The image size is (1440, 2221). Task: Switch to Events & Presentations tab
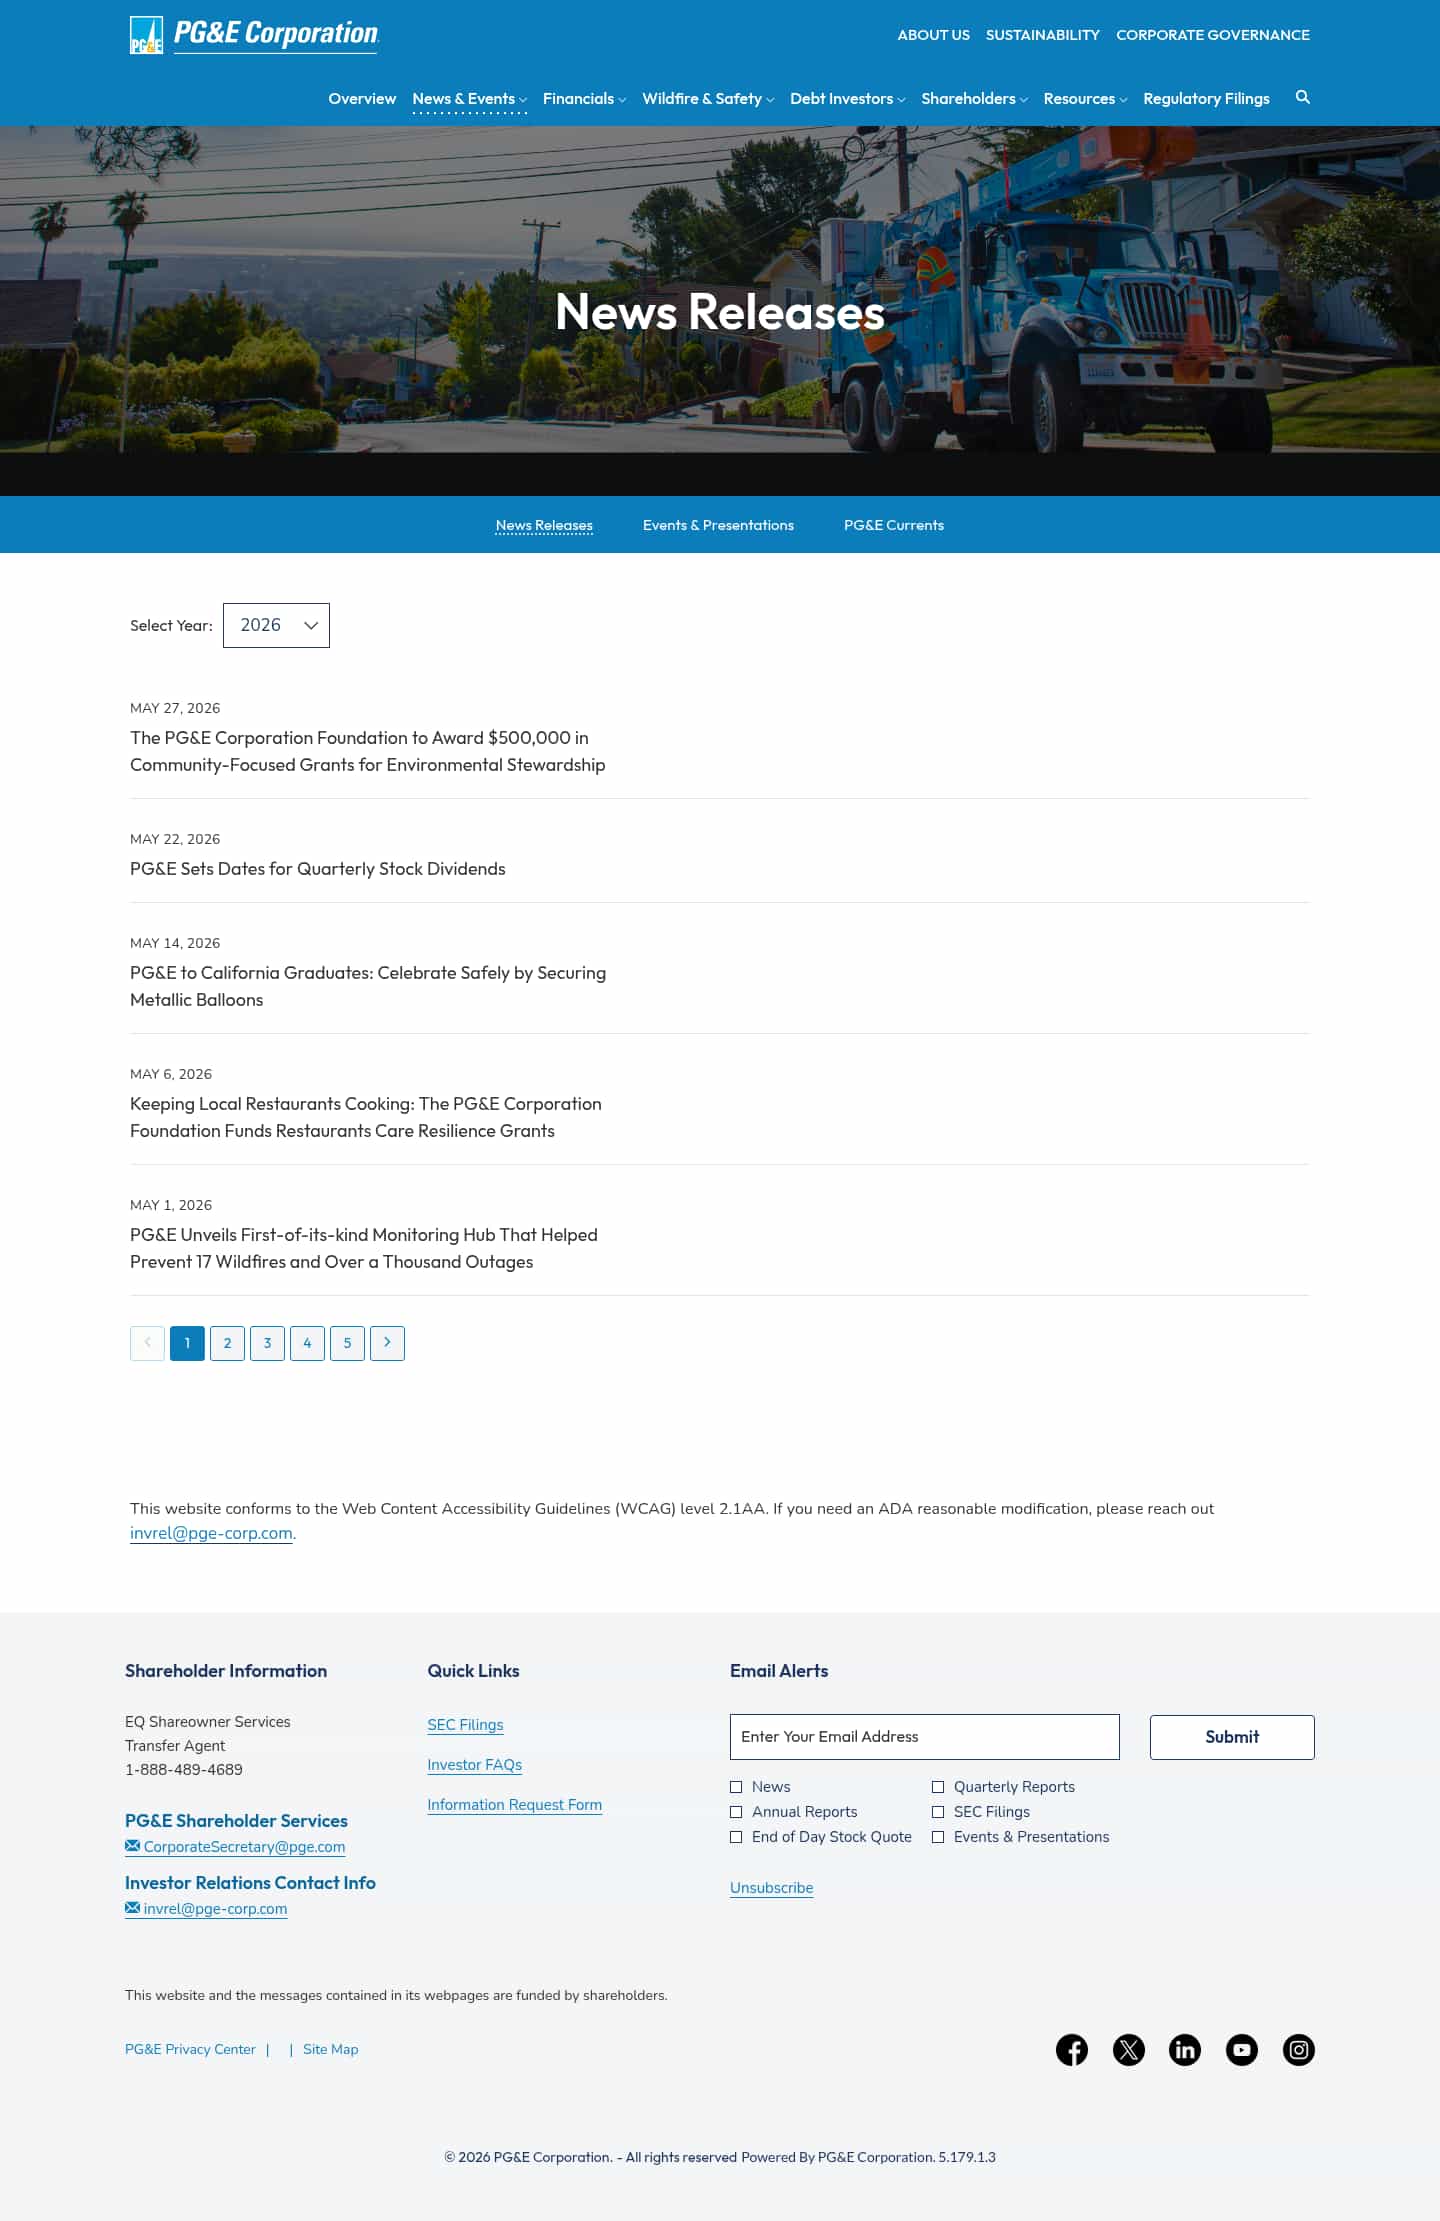pyautogui.click(x=718, y=525)
